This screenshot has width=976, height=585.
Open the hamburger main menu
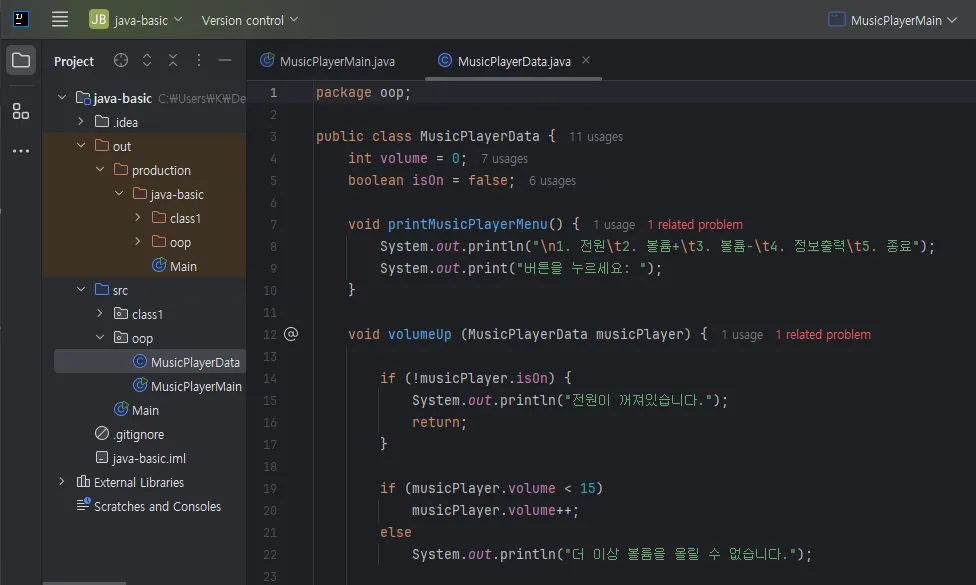60,19
